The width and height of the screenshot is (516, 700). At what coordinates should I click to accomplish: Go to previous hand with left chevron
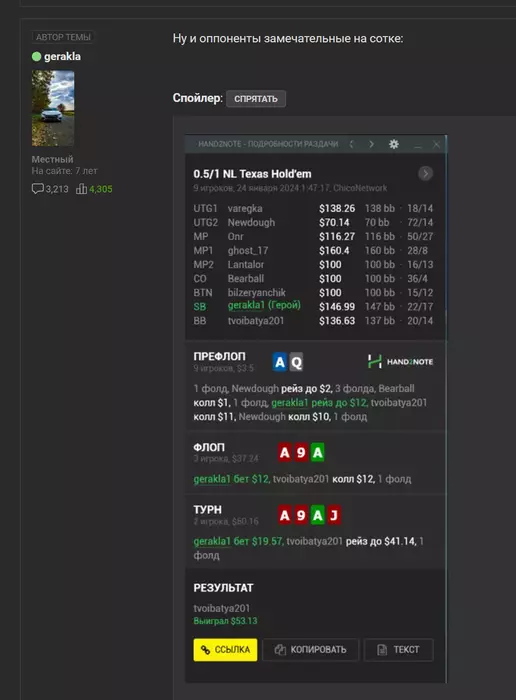(x=351, y=144)
